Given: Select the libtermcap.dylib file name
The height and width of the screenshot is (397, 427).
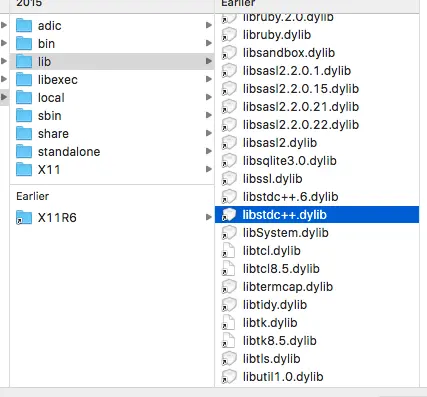Looking at the screenshot, I should pyautogui.click(x=288, y=287).
